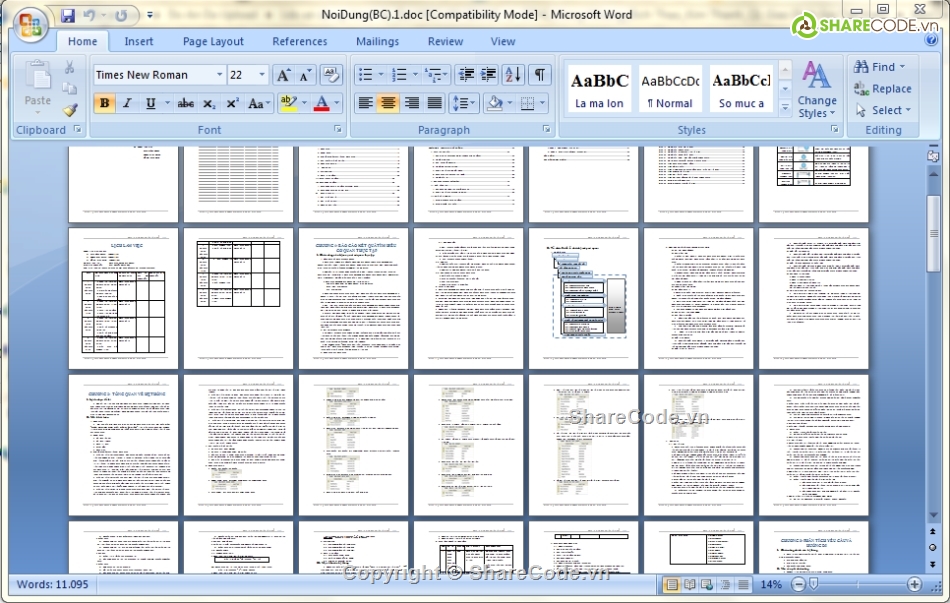Open the Office Button menu
The width and height of the screenshot is (950, 603).
pos(31,25)
